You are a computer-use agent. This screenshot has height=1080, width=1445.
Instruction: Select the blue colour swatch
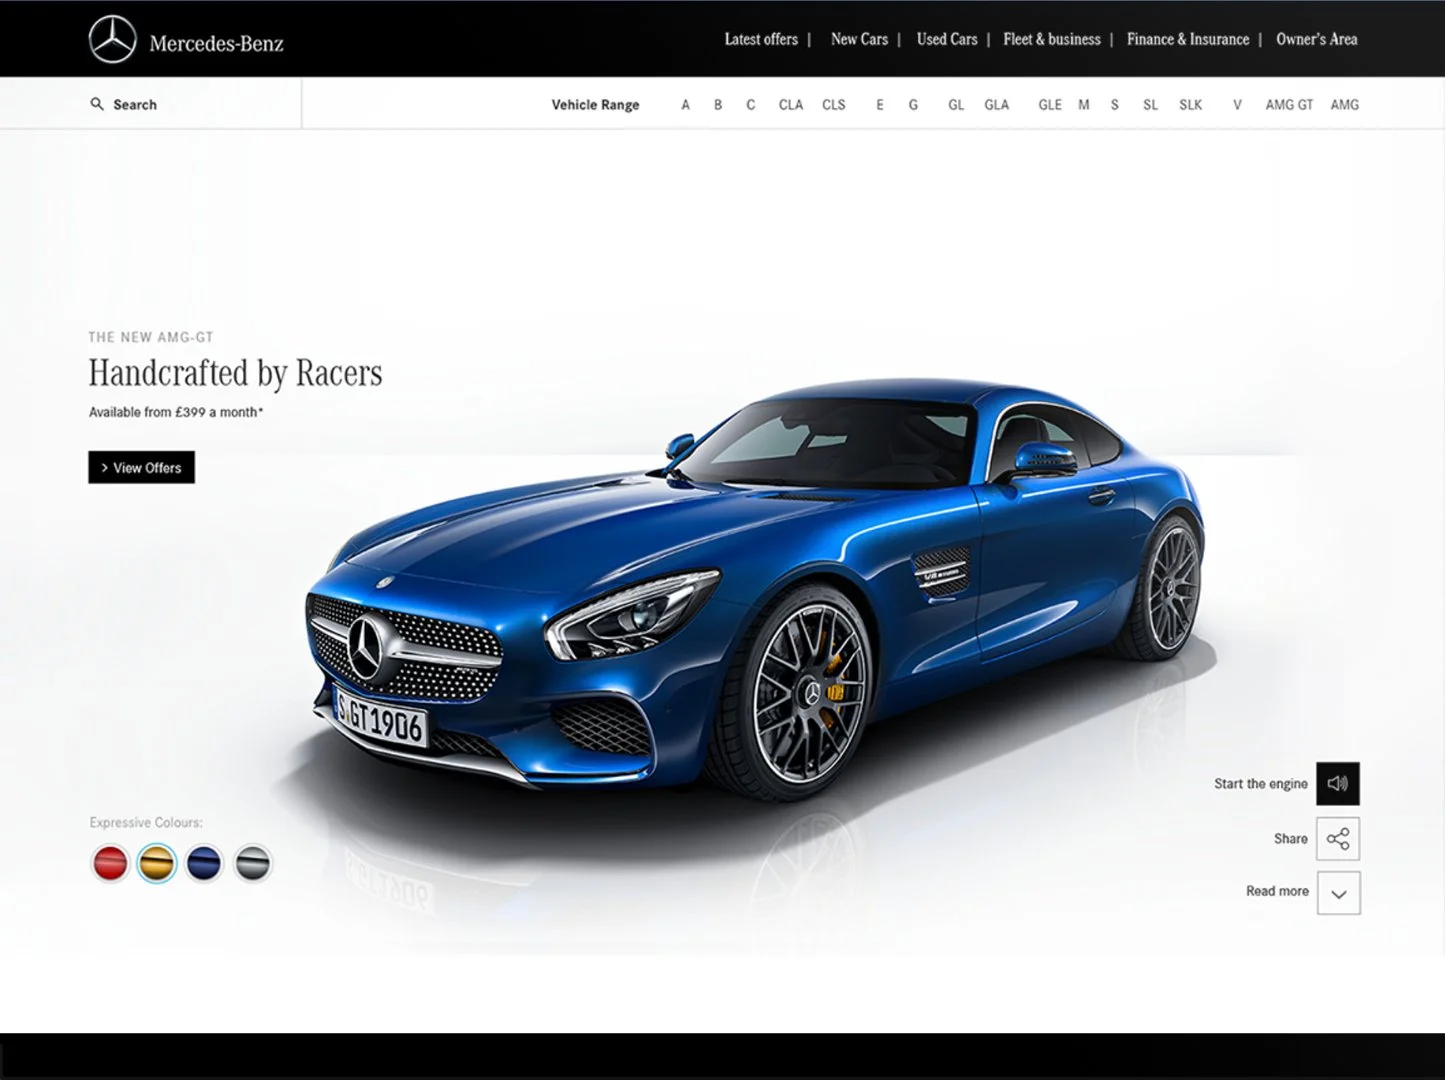(204, 863)
